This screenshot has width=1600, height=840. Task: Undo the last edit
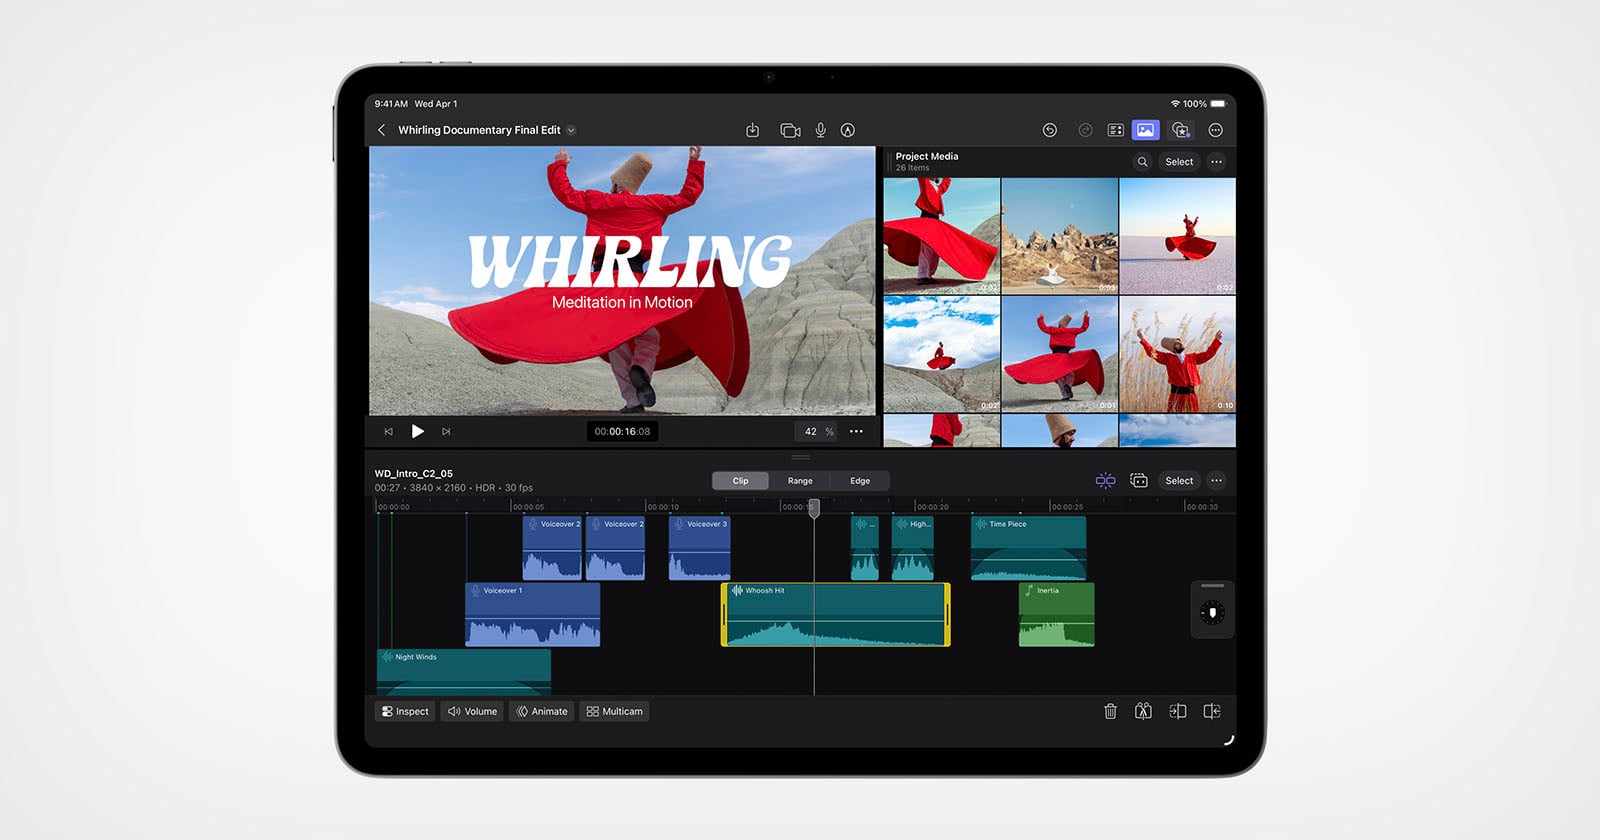[1049, 130]
